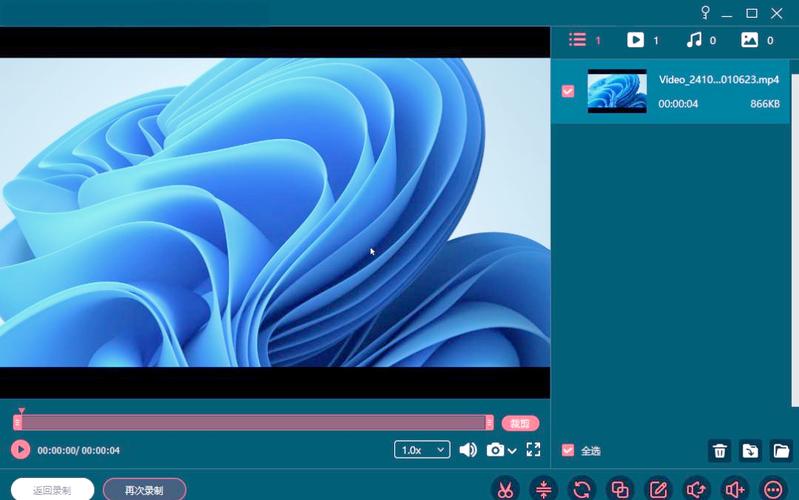Open the more tools ellipsis button
Viewport: 799px width, 500px height.
coord(773,489)
